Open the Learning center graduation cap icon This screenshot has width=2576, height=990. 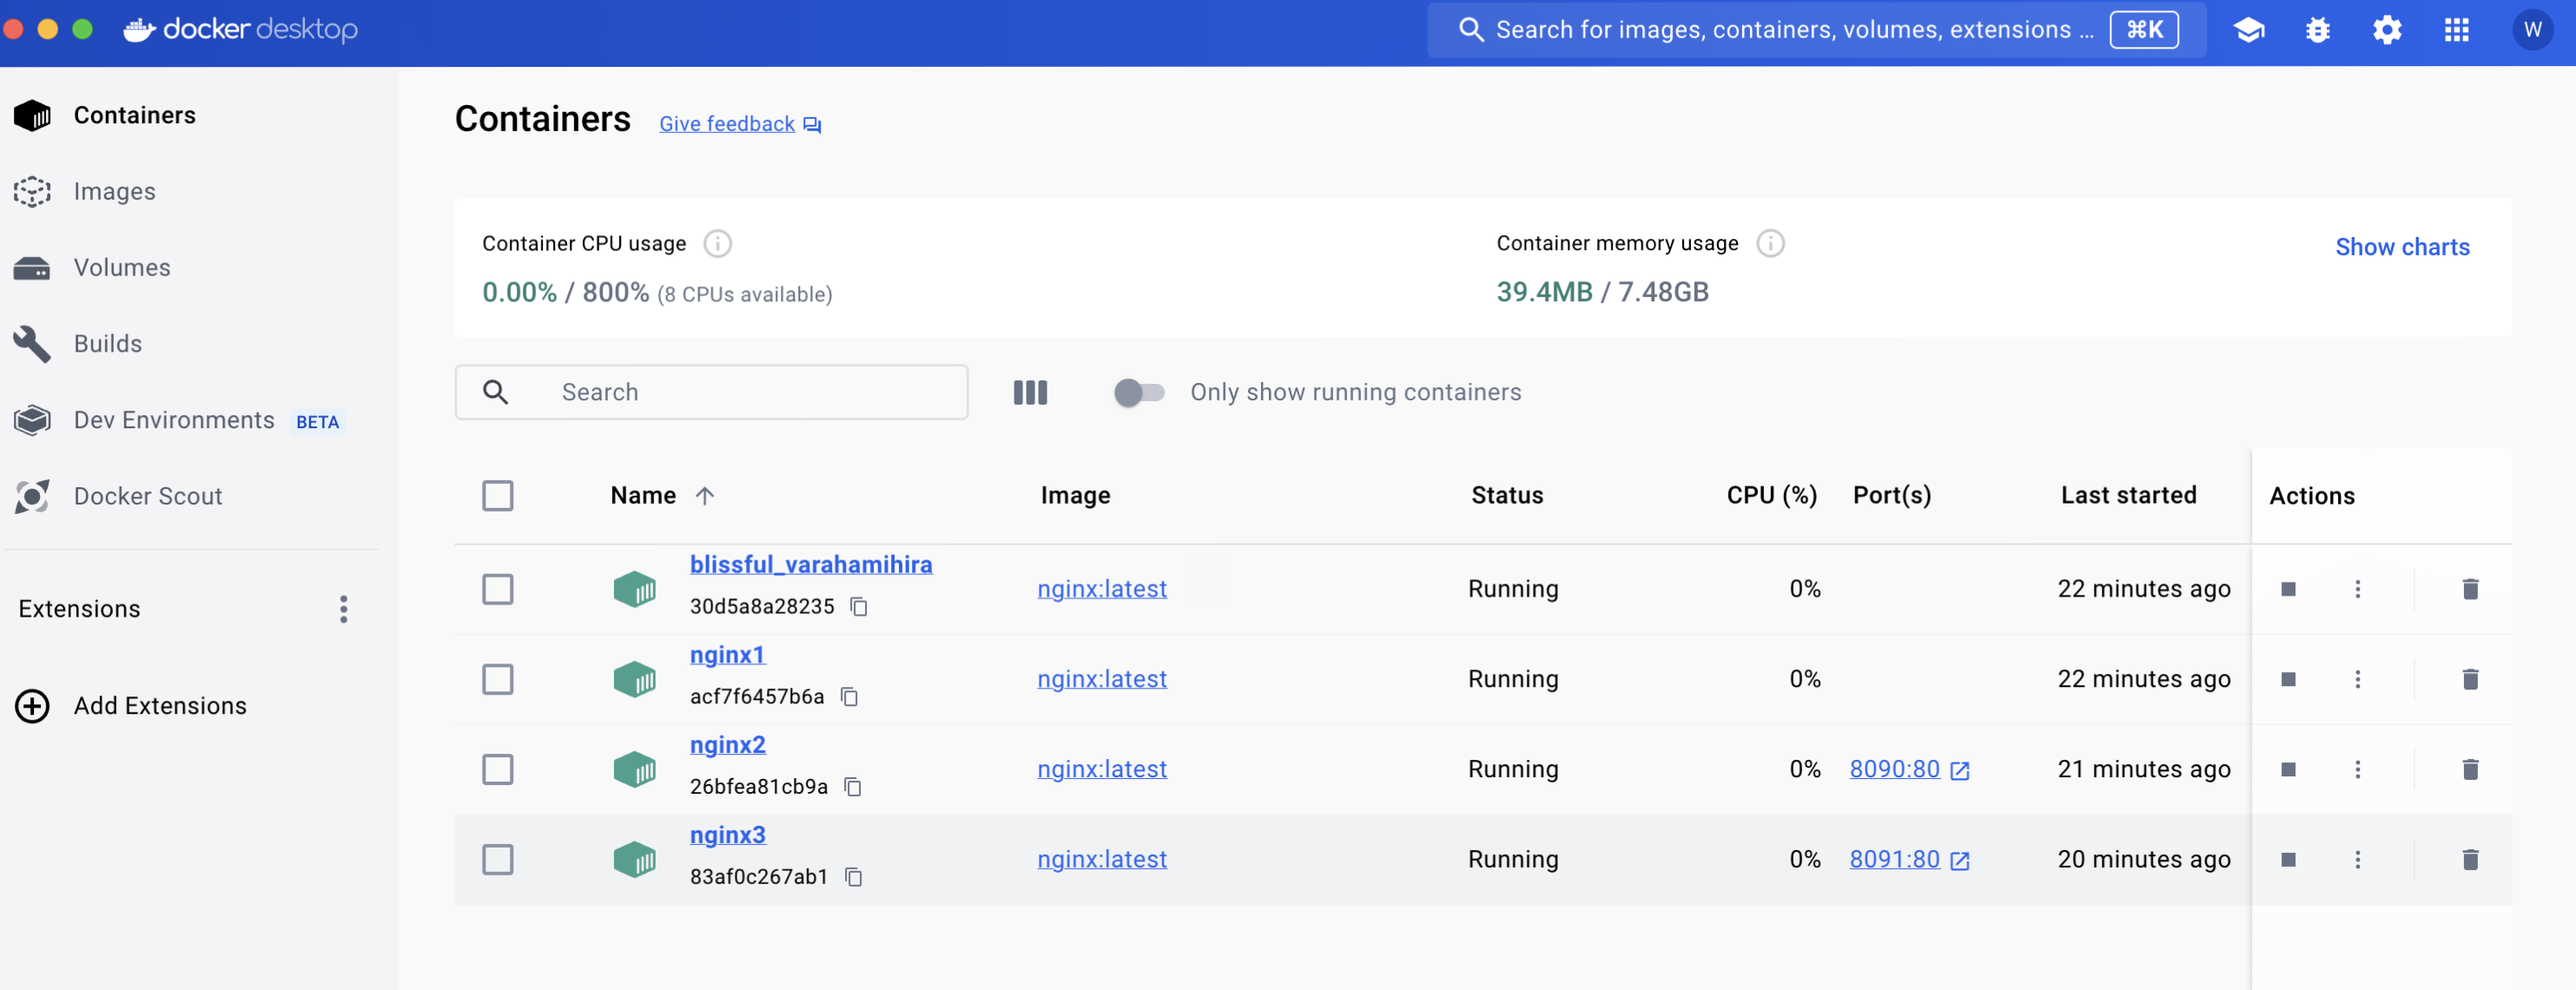[x=2248, y=30]
